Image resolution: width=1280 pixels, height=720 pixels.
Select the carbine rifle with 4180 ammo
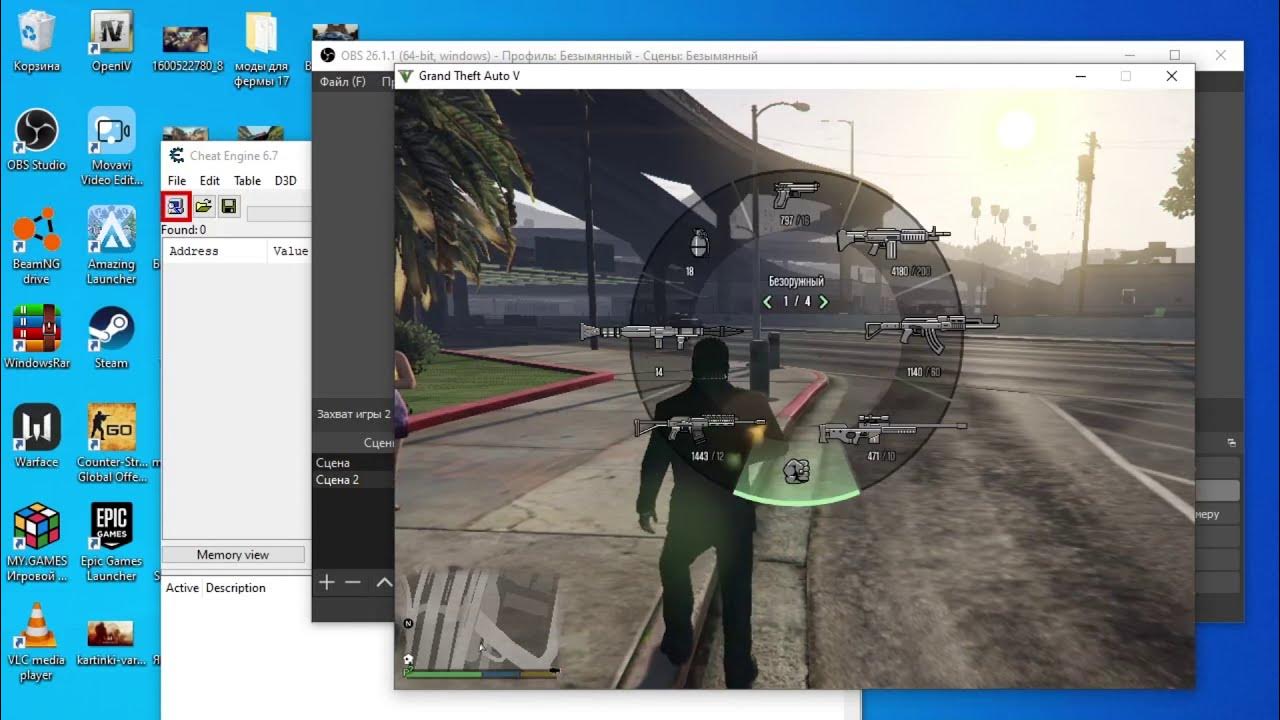tap(893, 241)
